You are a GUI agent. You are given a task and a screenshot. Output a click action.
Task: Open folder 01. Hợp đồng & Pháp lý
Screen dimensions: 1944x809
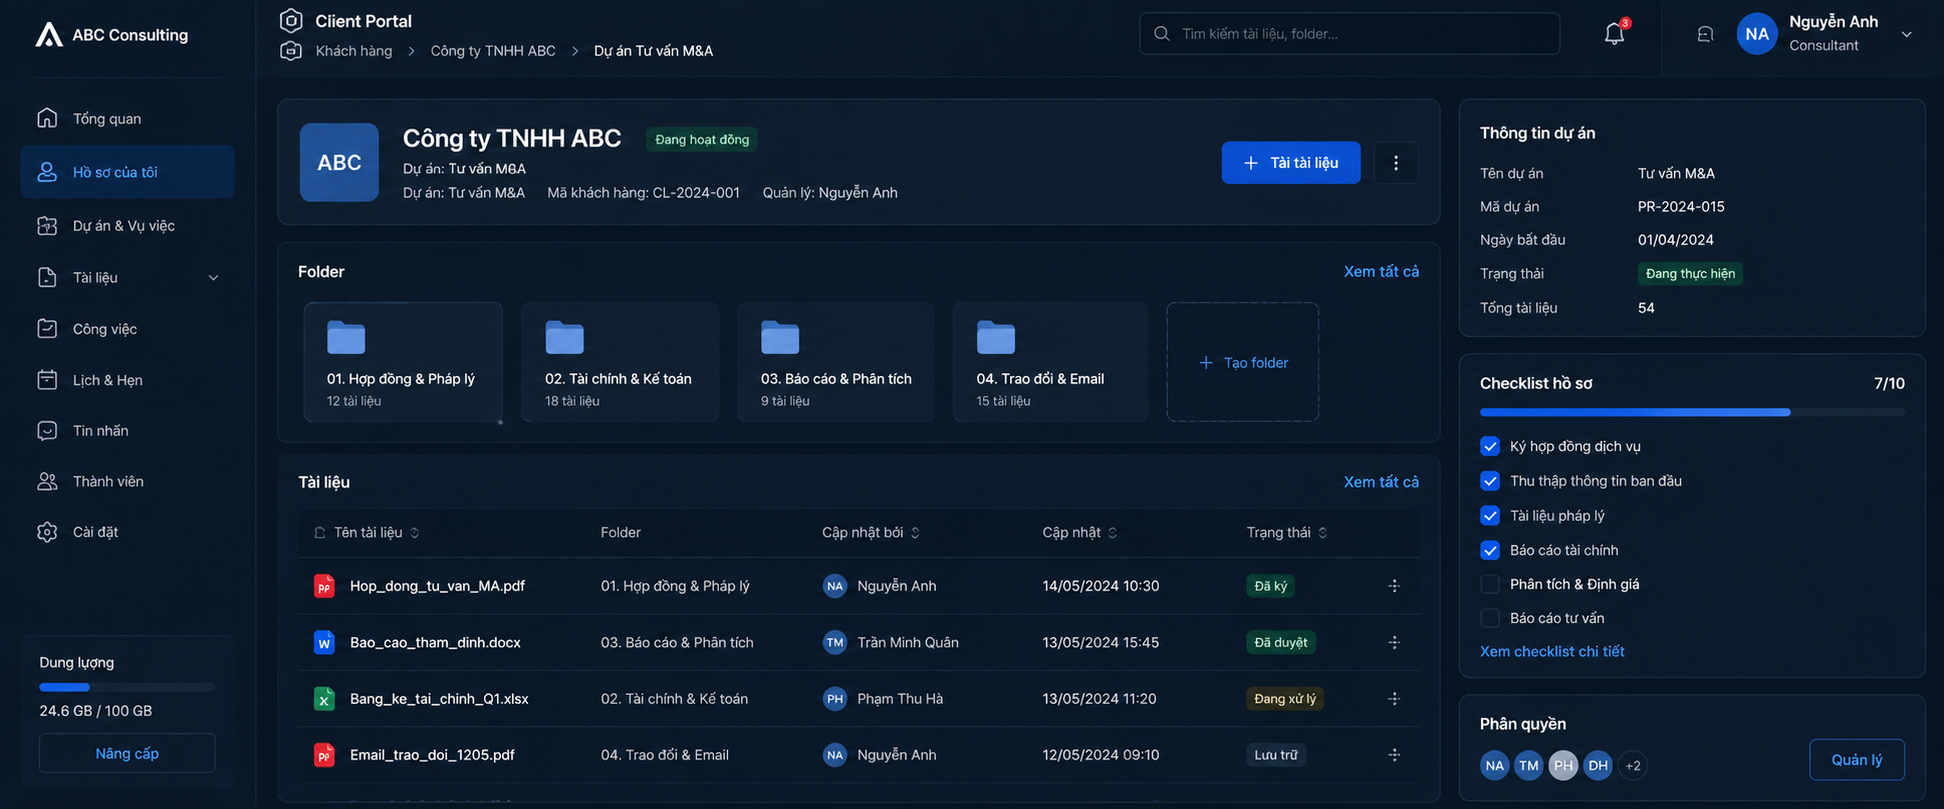403,362
